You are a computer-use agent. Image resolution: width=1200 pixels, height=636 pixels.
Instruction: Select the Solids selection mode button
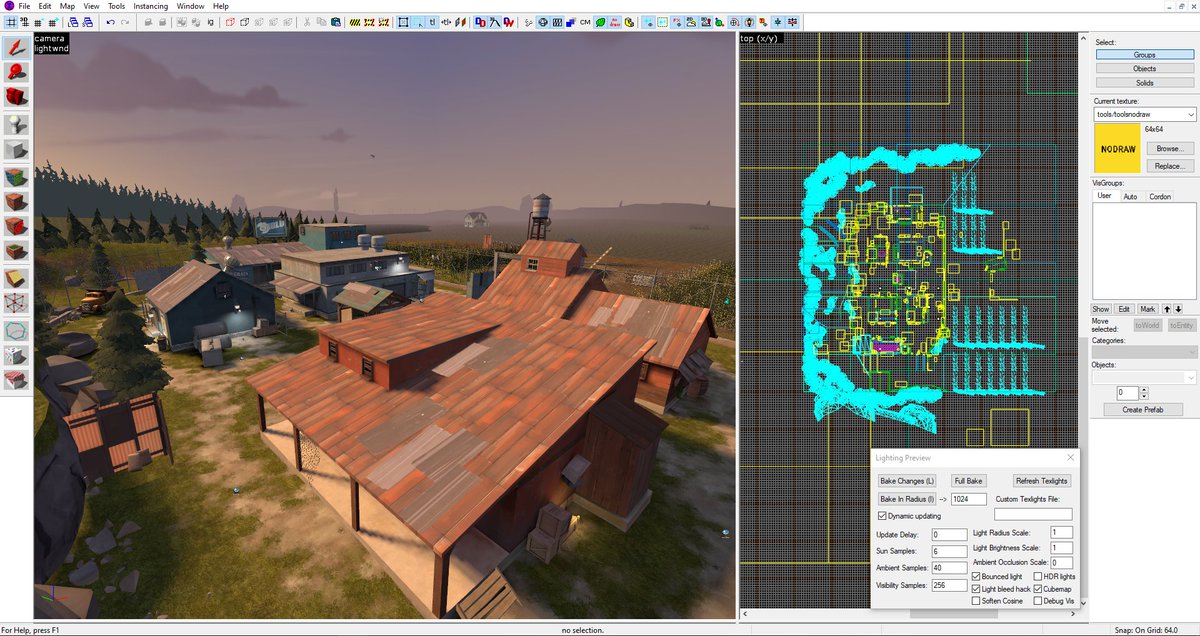1144,83
